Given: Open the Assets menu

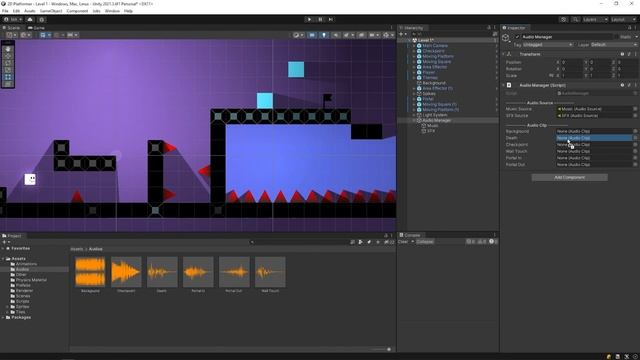Looking at the screenshot, I should tap(30, 11).
